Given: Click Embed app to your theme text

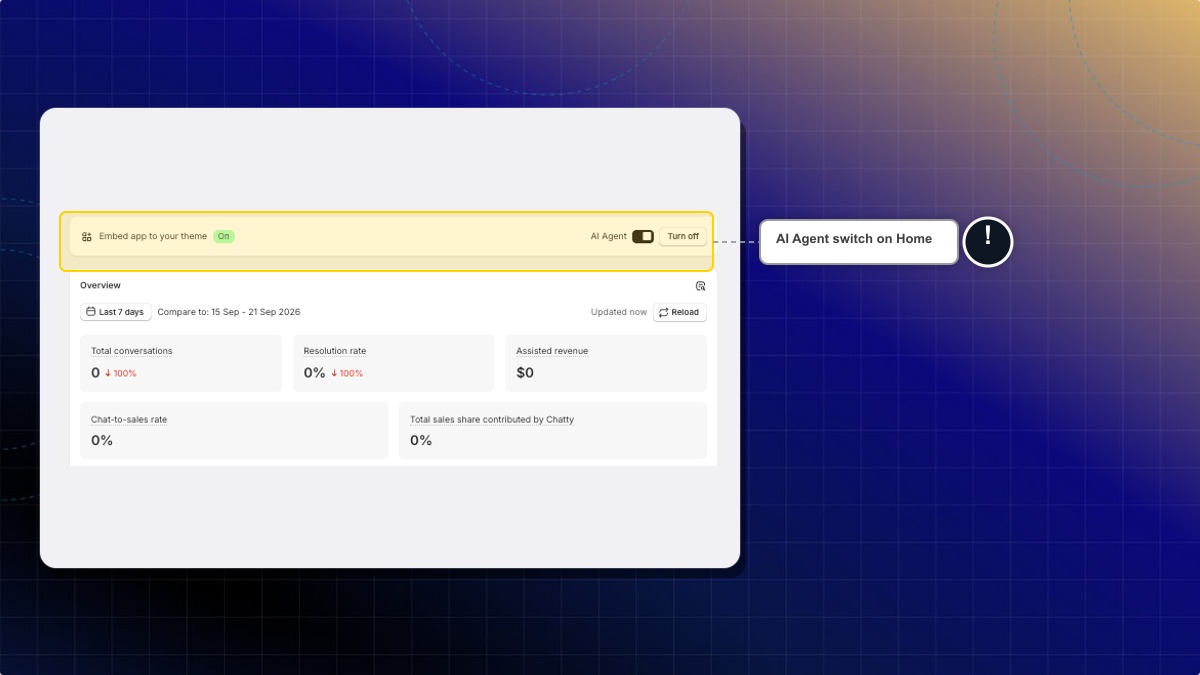Looking at the screenshot, I should pyautogui.click(x=153, y=236).
